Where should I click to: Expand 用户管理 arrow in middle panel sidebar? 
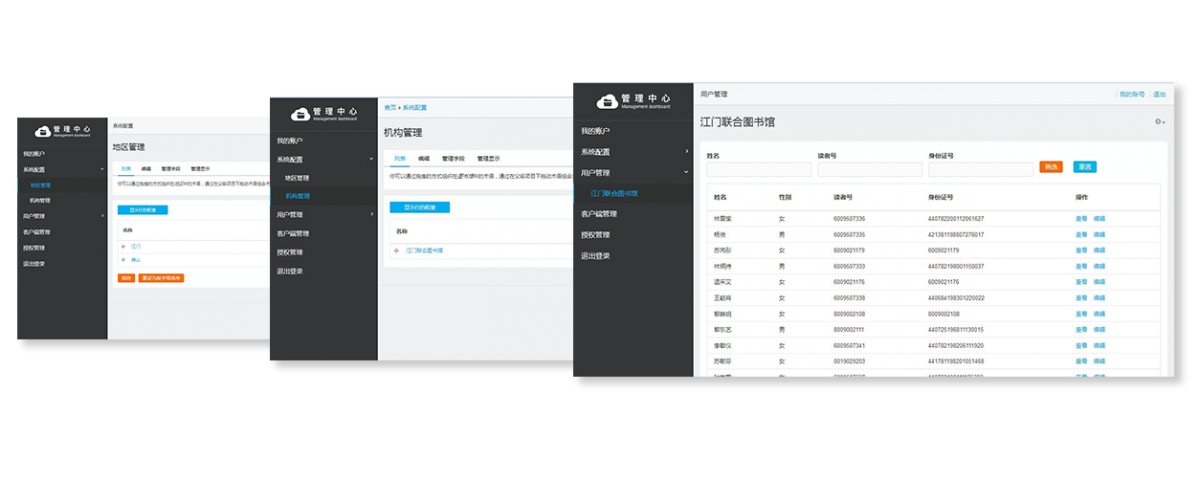coord(371,214)
